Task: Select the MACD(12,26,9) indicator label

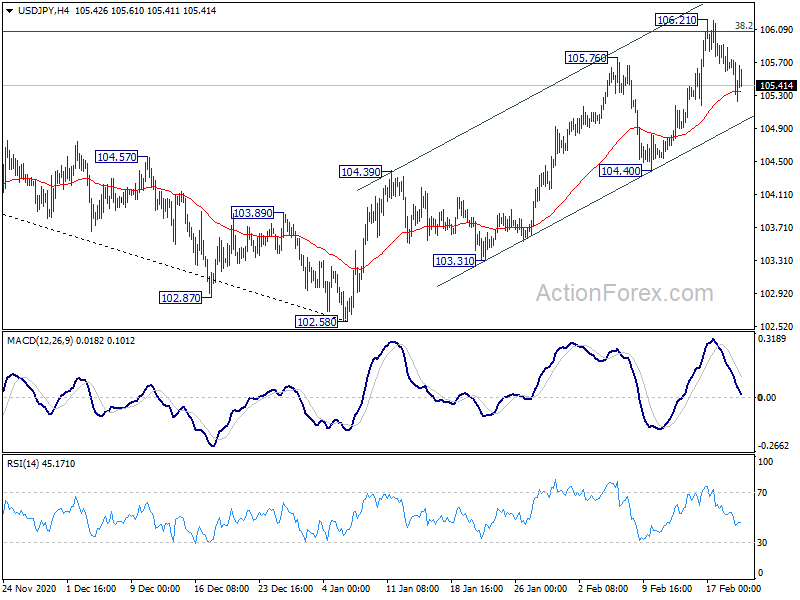Action: point(40,340)
